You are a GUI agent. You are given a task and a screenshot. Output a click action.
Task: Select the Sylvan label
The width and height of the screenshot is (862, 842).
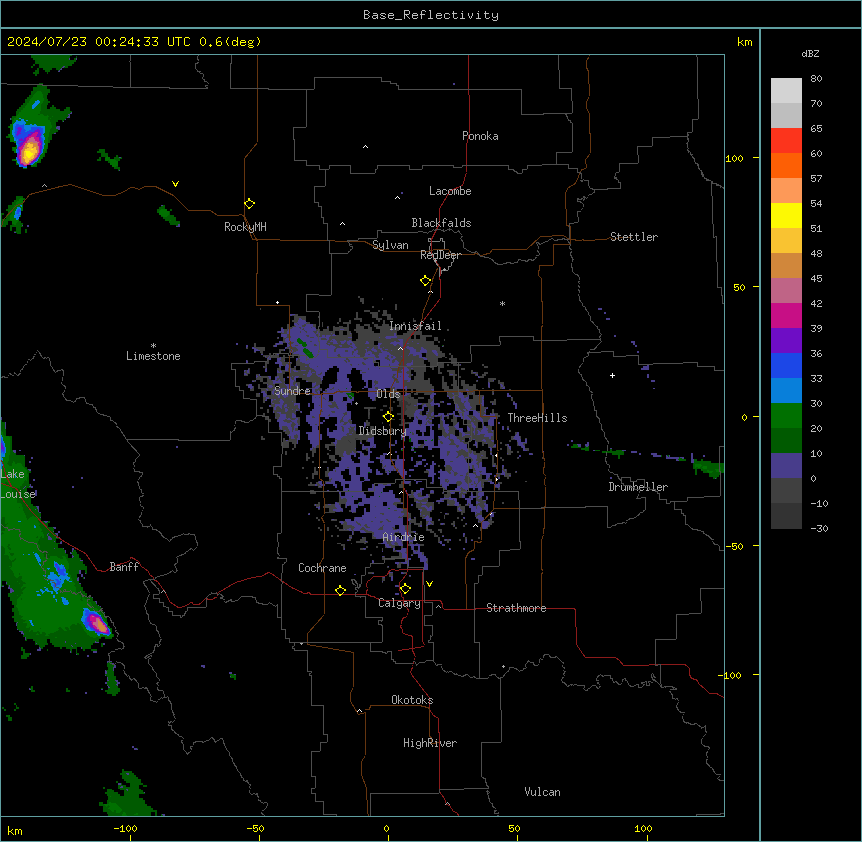[390, 245]
